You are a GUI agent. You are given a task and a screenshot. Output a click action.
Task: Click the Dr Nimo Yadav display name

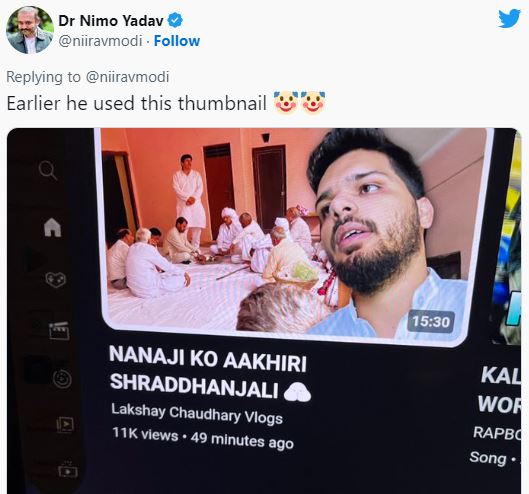[111, 21]
